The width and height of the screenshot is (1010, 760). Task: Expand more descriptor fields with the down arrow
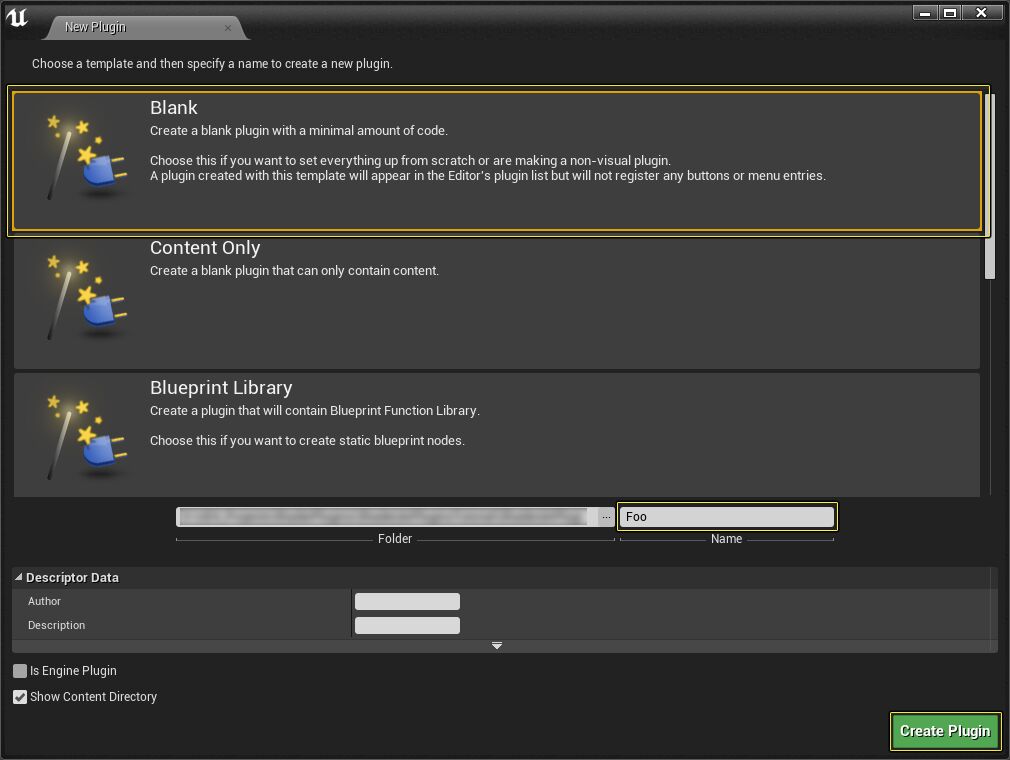[x=497, y=645]
